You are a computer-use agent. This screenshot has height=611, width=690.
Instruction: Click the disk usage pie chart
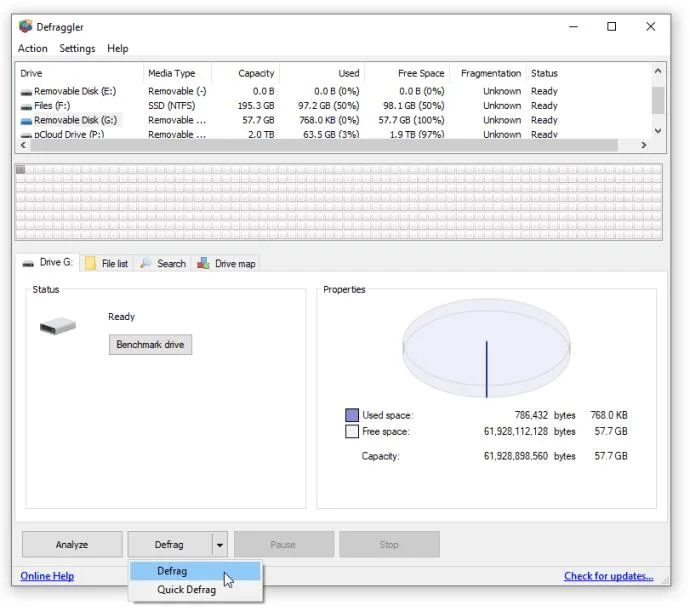coord(486,348)
